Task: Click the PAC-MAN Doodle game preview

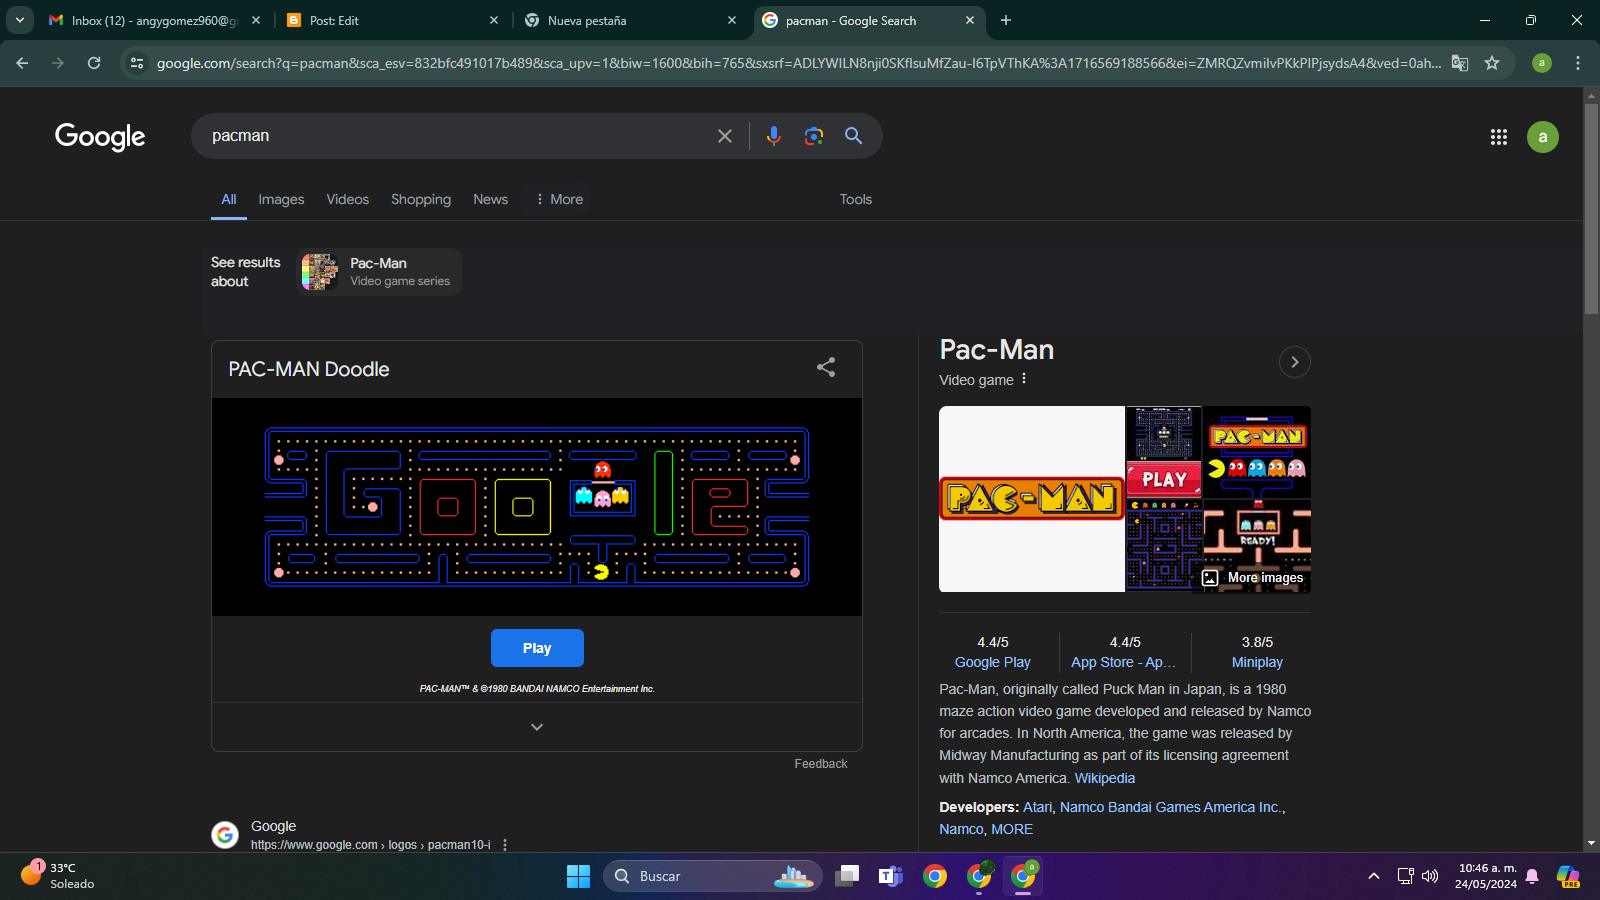Action: pos(537,507)
